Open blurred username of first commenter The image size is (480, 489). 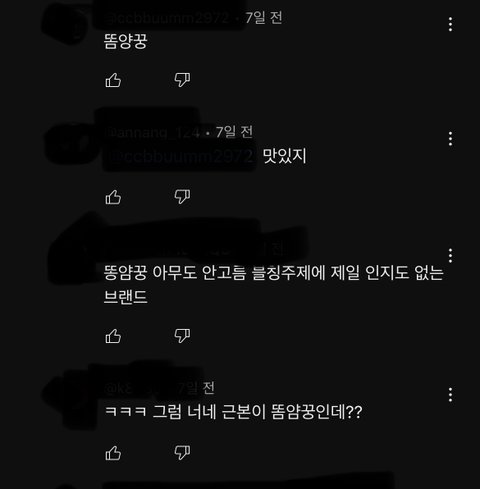point(166,18)
